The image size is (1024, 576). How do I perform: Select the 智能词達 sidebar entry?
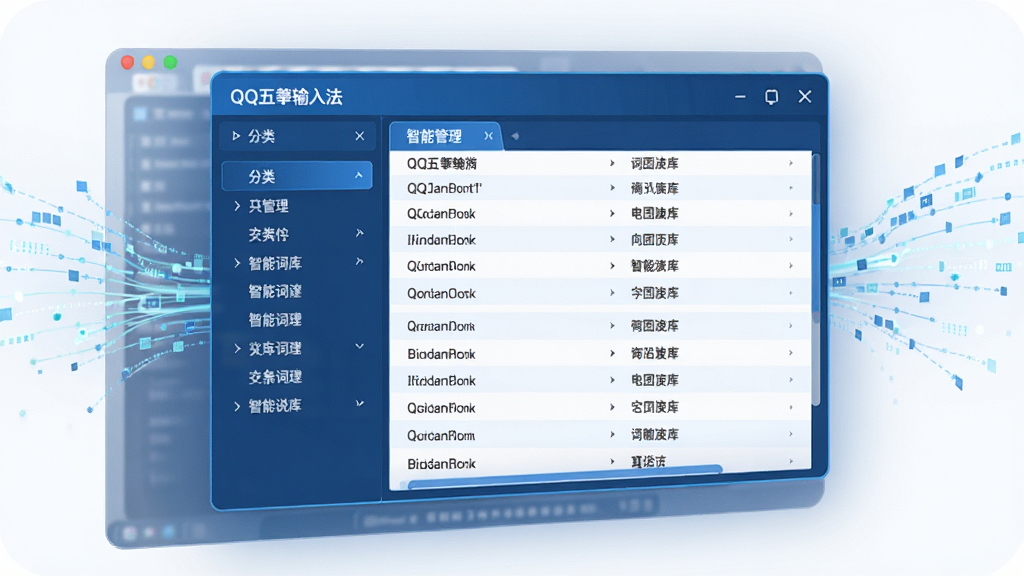pyautogui.click(x=275, y=291)
